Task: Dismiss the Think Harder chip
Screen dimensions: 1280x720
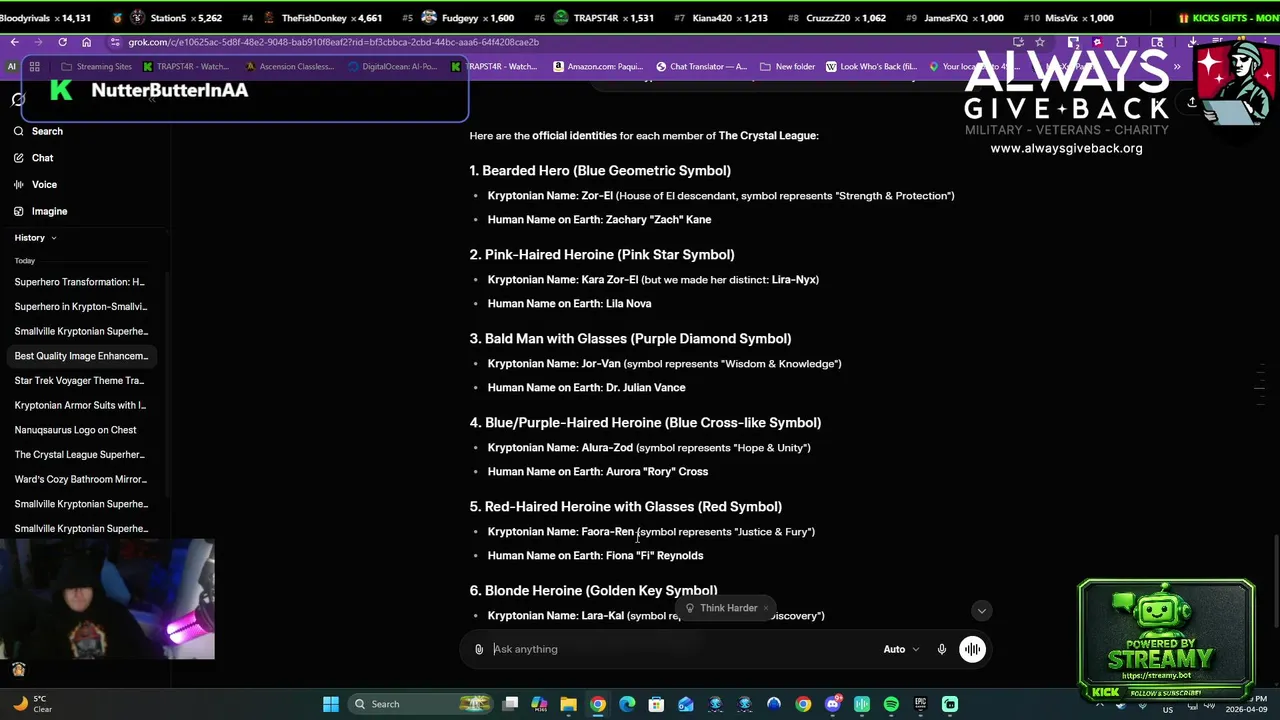Action: pos(766,608)
